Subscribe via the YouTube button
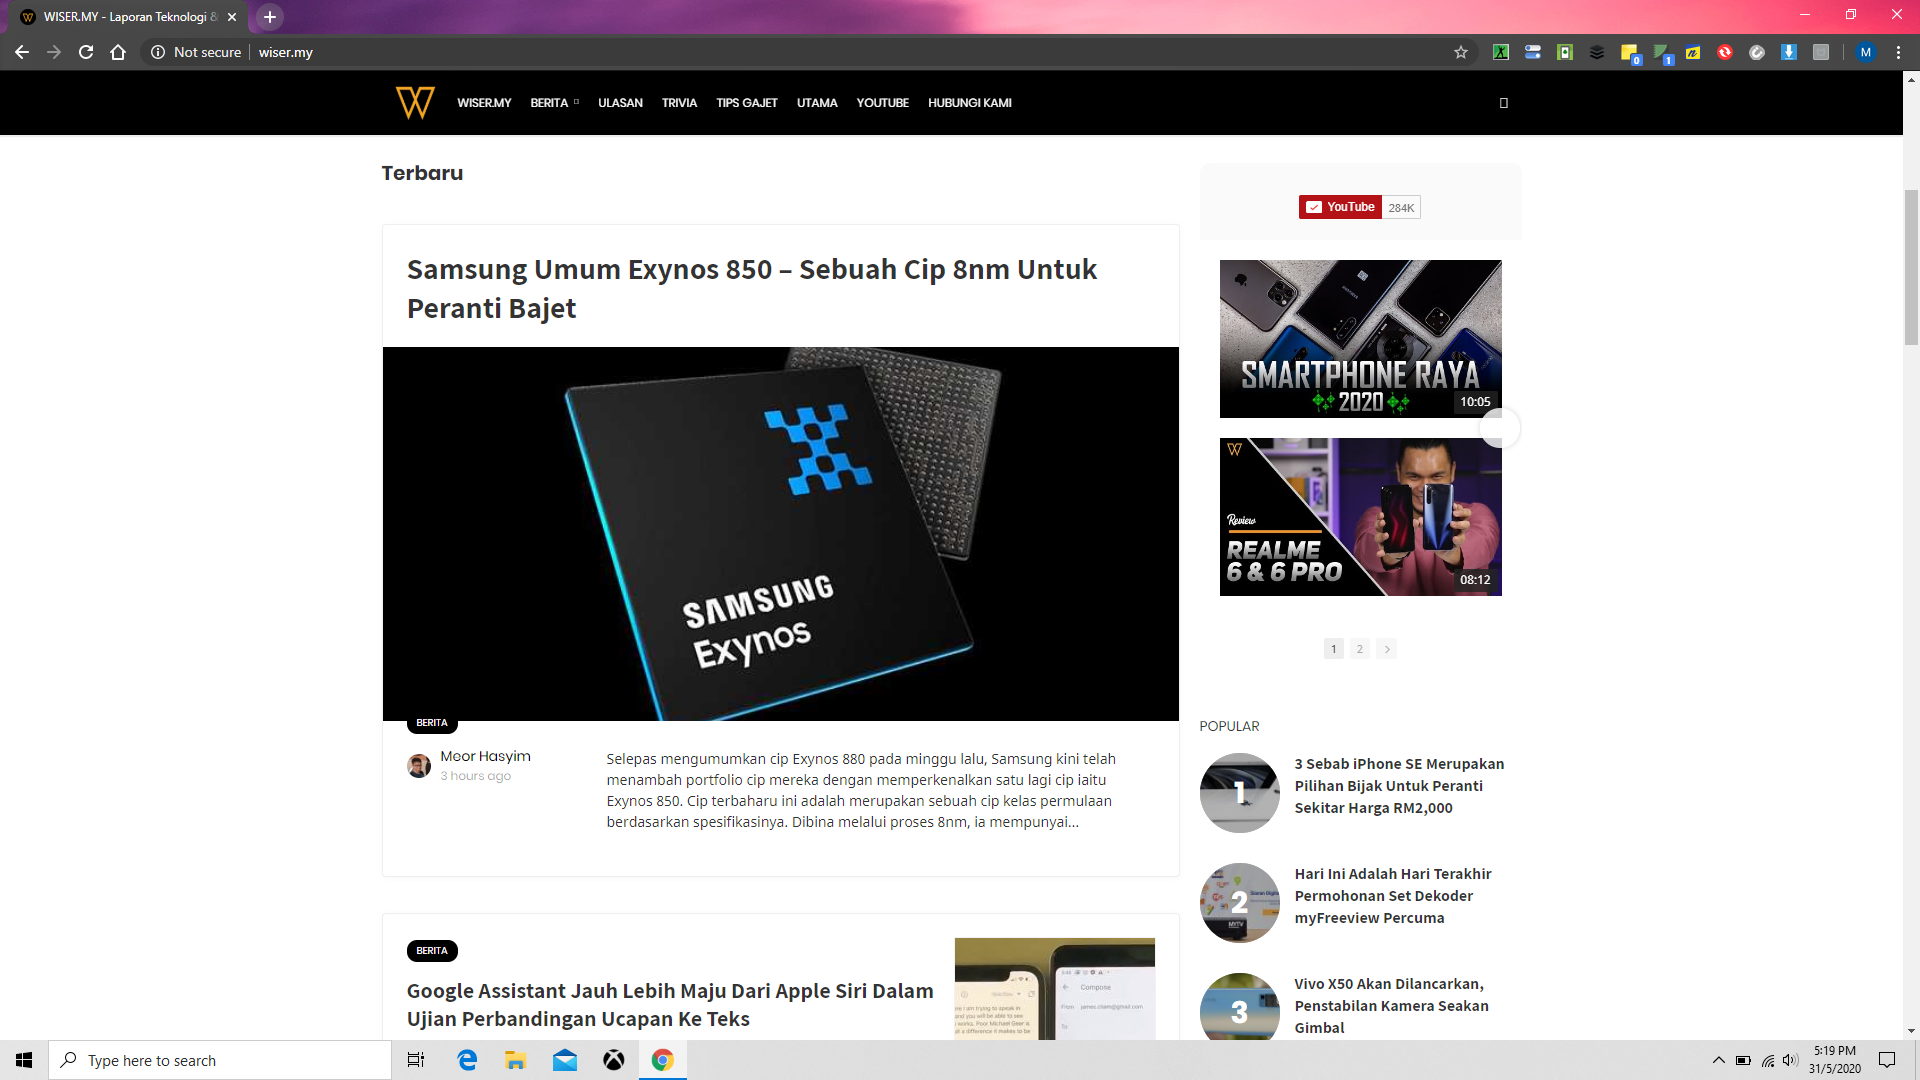This screenshot has width=1920, height=1080. pyautogui.click(x=1340, y=207)
